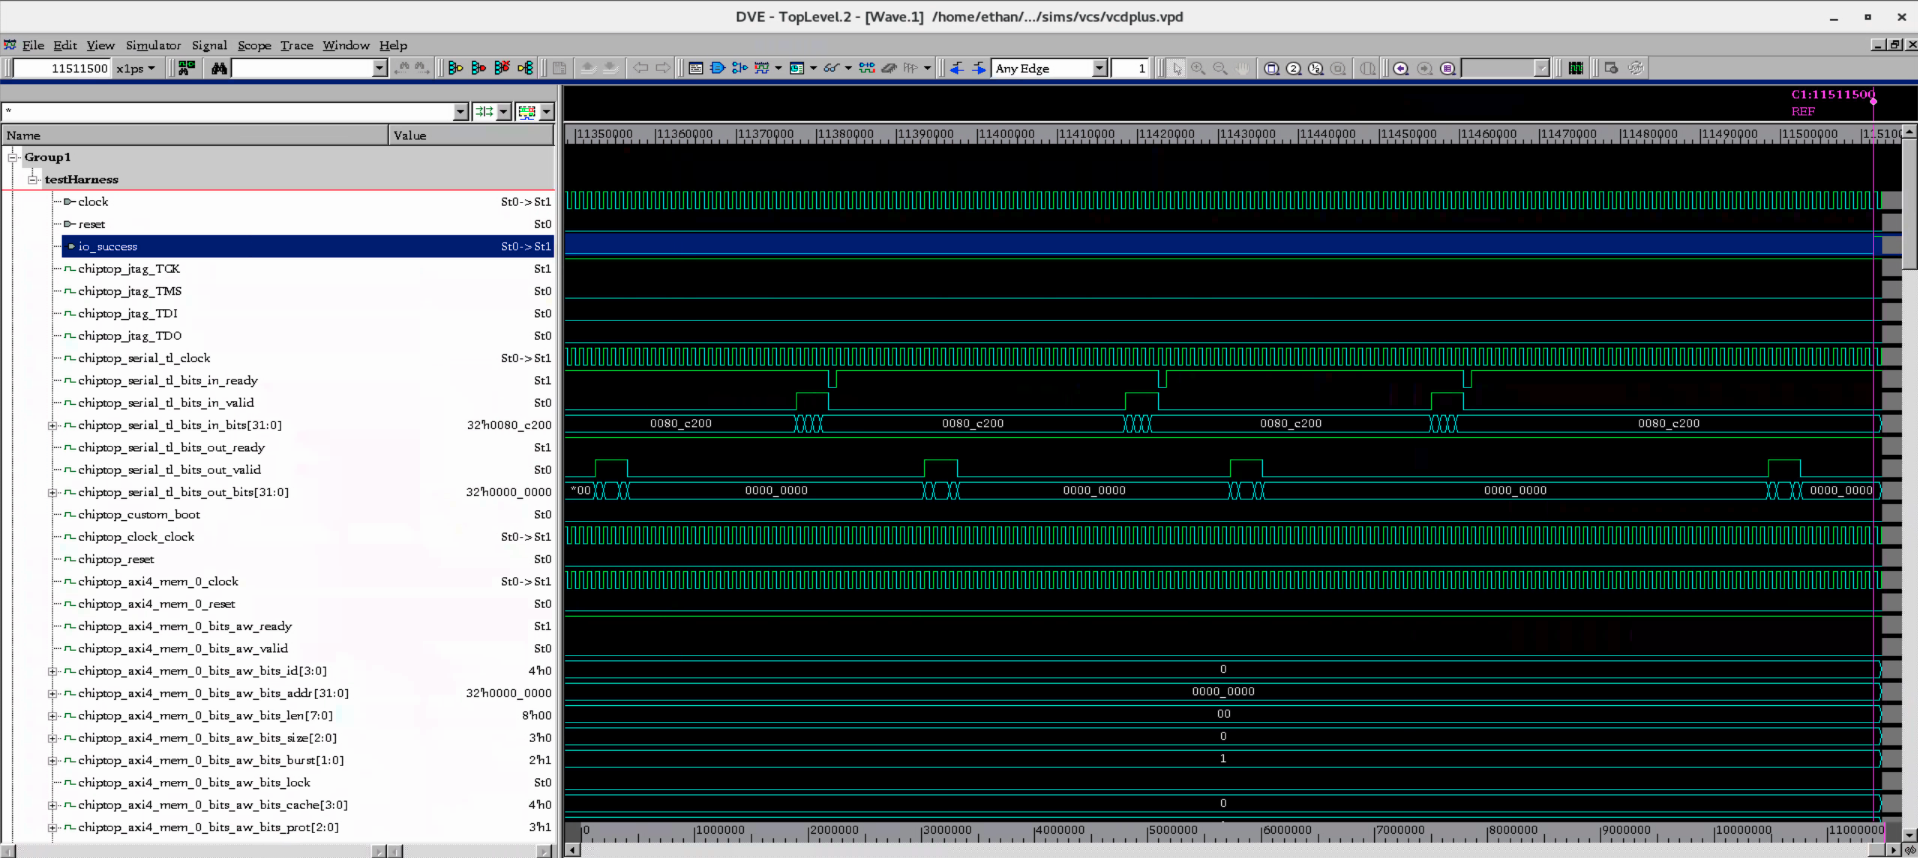Open the Scope menu
The image size is (1918, 858).
click(254, 45)
